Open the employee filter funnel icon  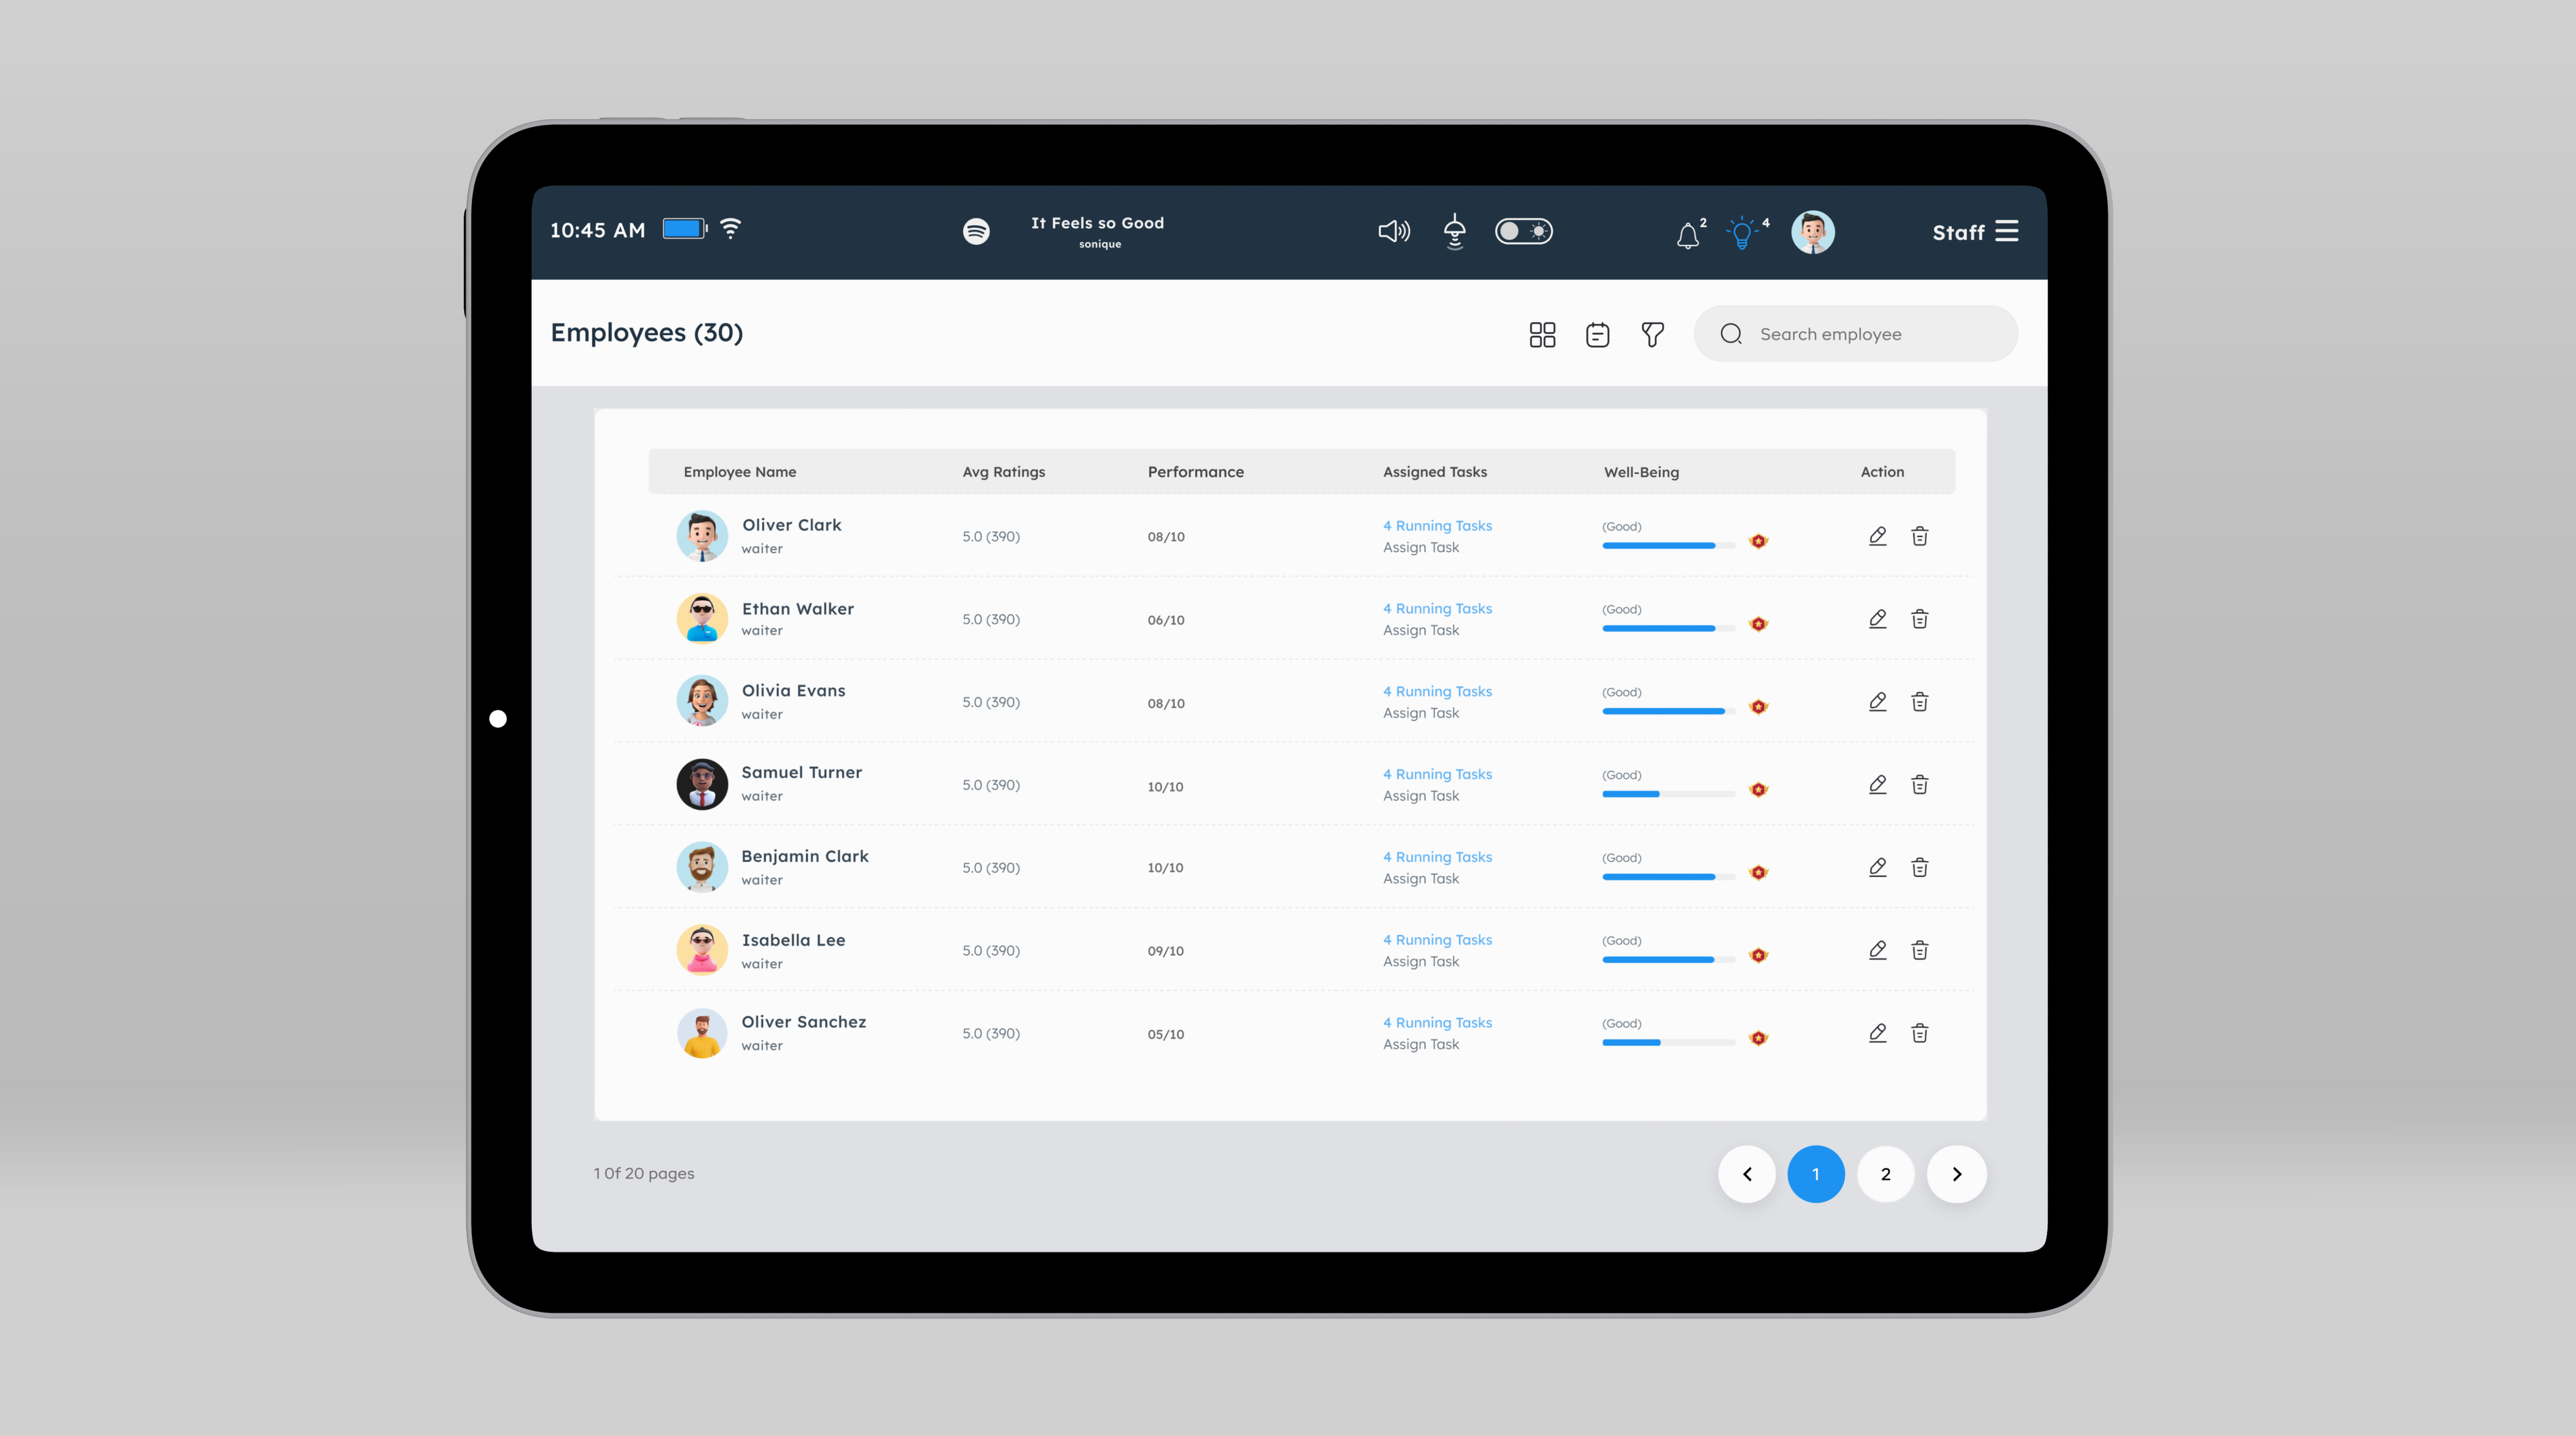click(x=1652, y=334)
